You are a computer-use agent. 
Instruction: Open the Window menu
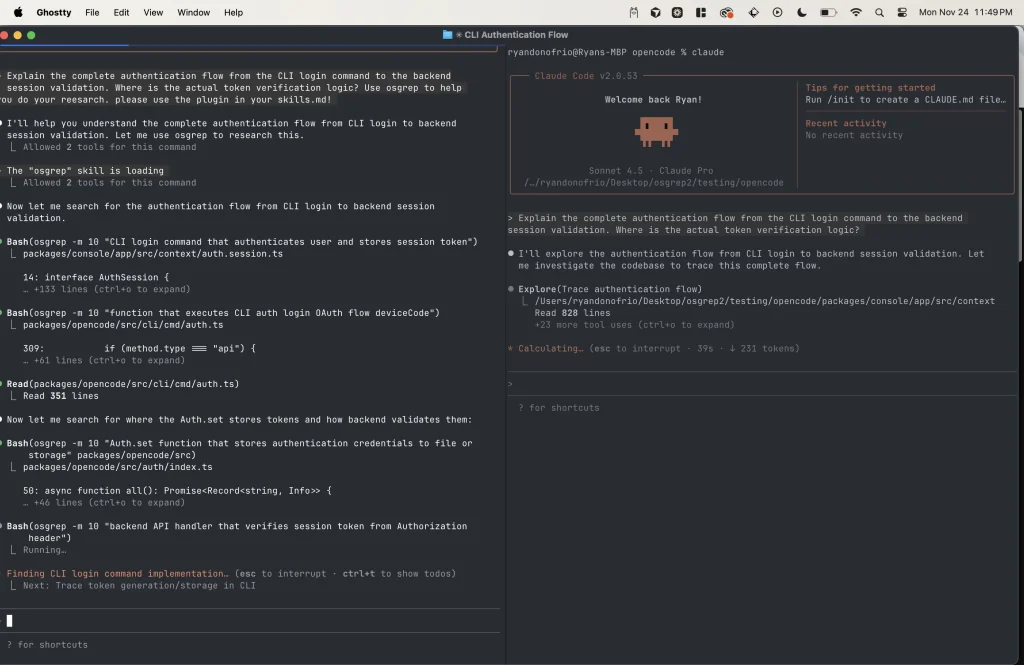(193, 12)
